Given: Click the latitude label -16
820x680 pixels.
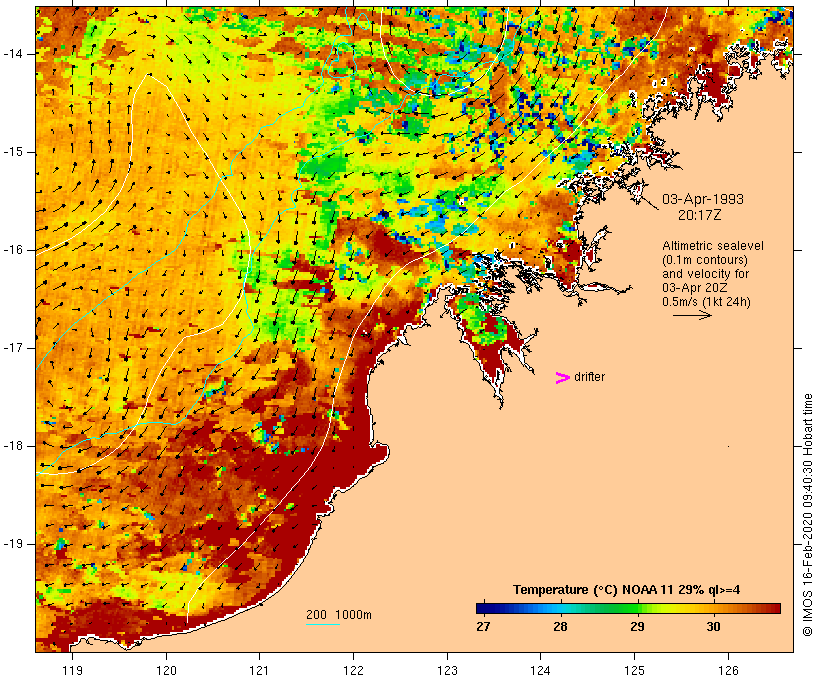Looking at the screenshot, I should (13, 250).
